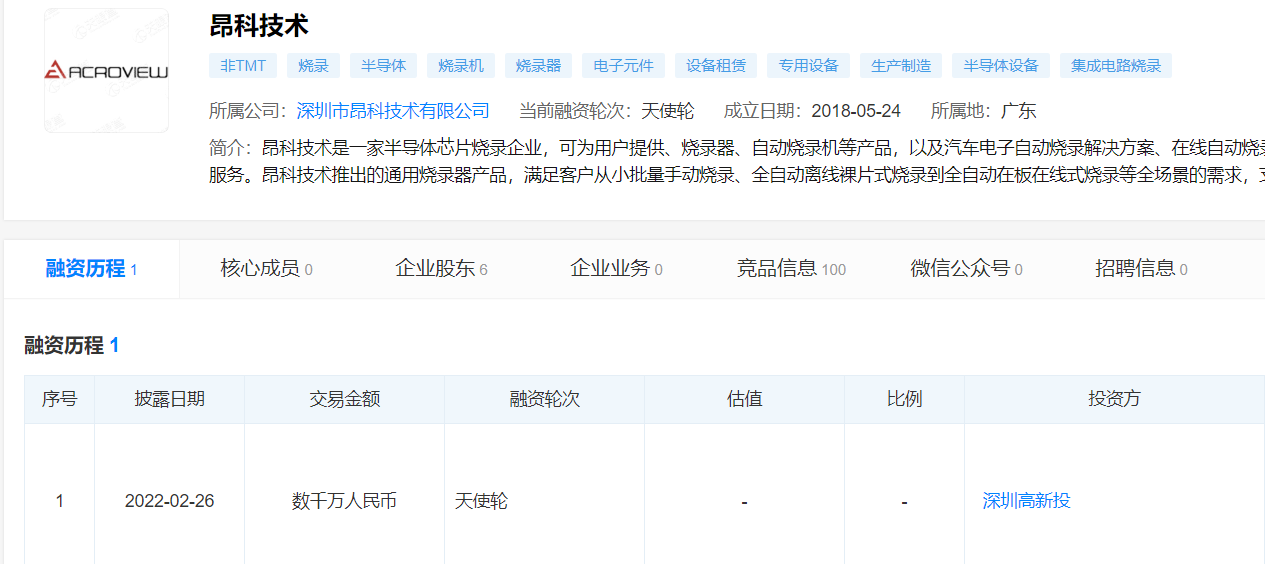This screenshot has width=1265, height=564.
Task: Select the 集成电路烧录 tag
Action: pyautogui.click(x=1116, y=66)
